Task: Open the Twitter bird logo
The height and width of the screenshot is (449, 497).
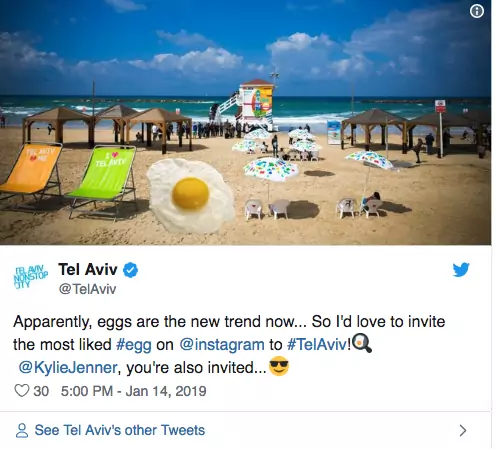Action: point(461,269)
